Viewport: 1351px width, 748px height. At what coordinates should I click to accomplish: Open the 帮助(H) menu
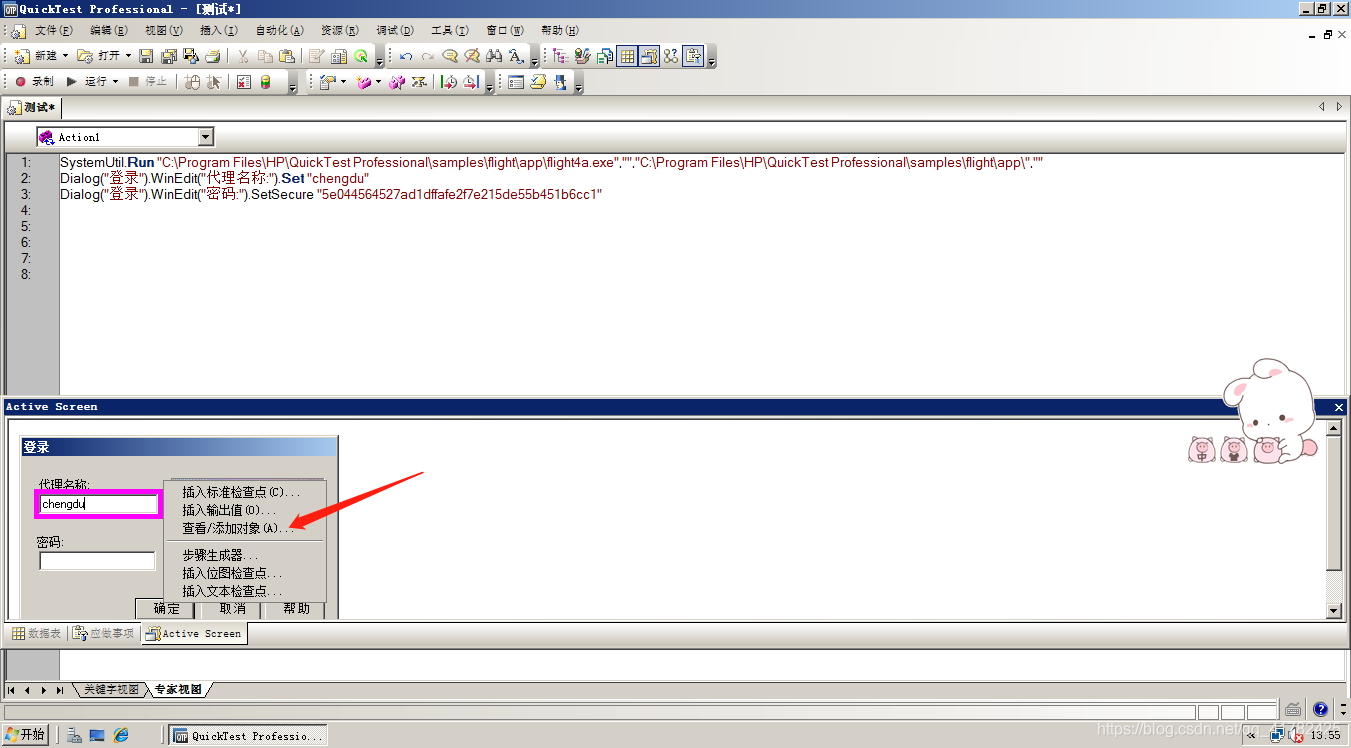560,31
